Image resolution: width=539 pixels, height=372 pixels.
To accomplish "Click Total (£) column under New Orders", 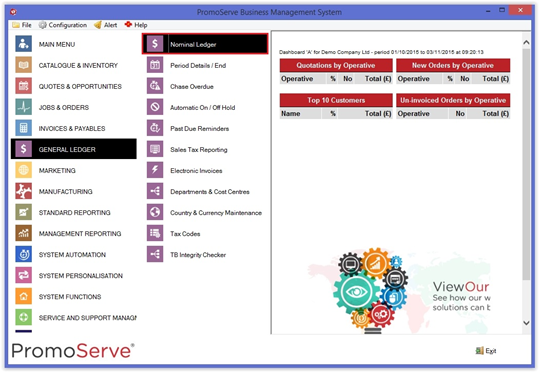I will (492, 79).
